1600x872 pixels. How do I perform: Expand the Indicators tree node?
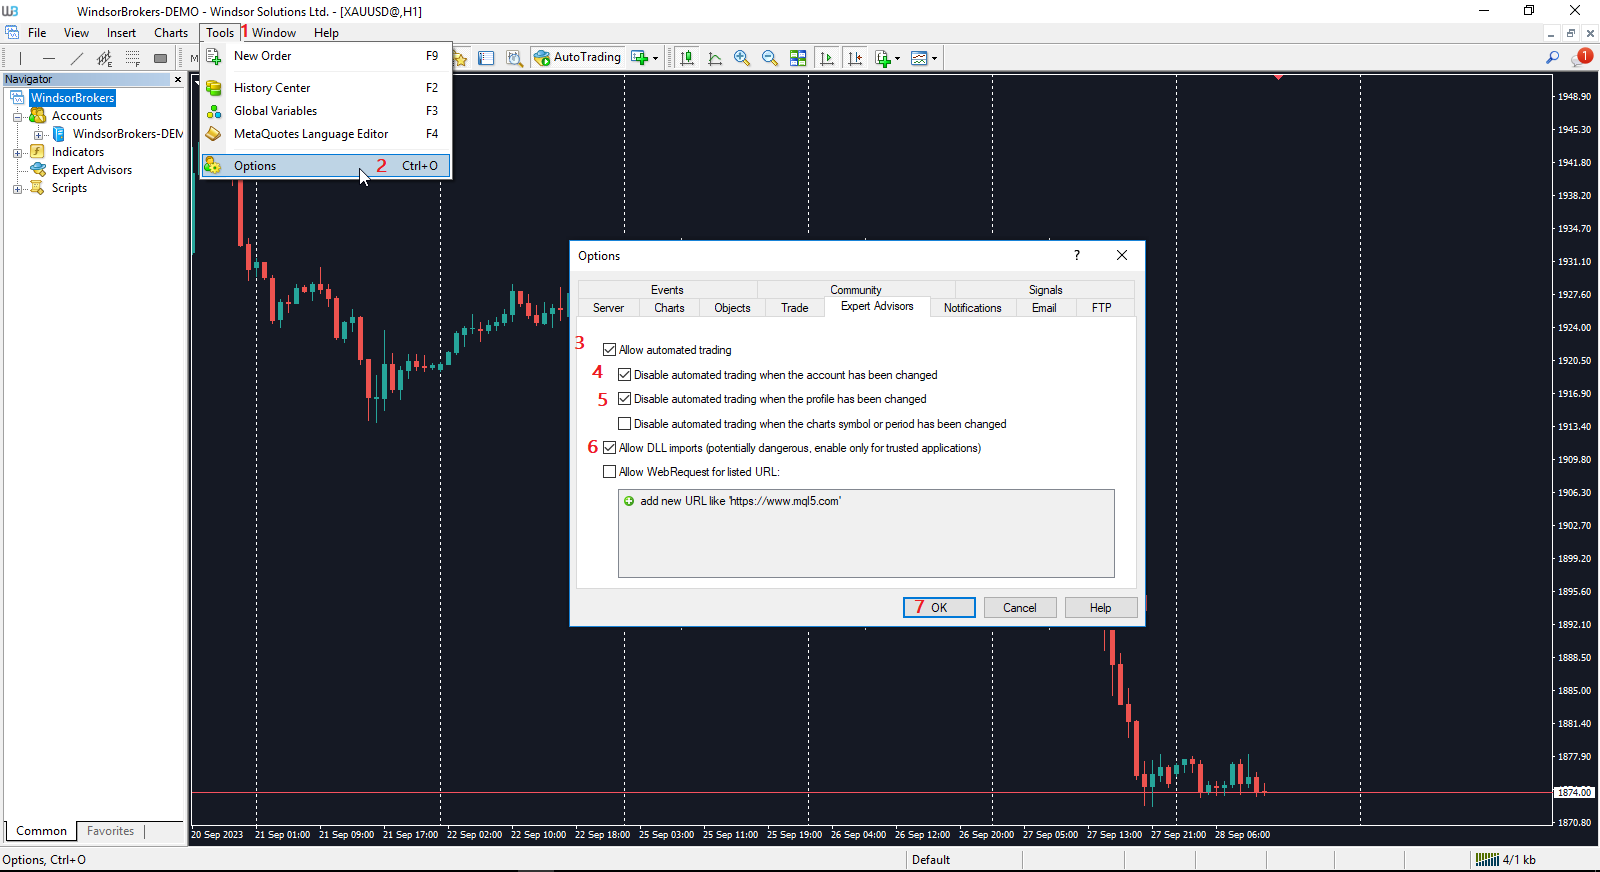[x=17, y=153]
